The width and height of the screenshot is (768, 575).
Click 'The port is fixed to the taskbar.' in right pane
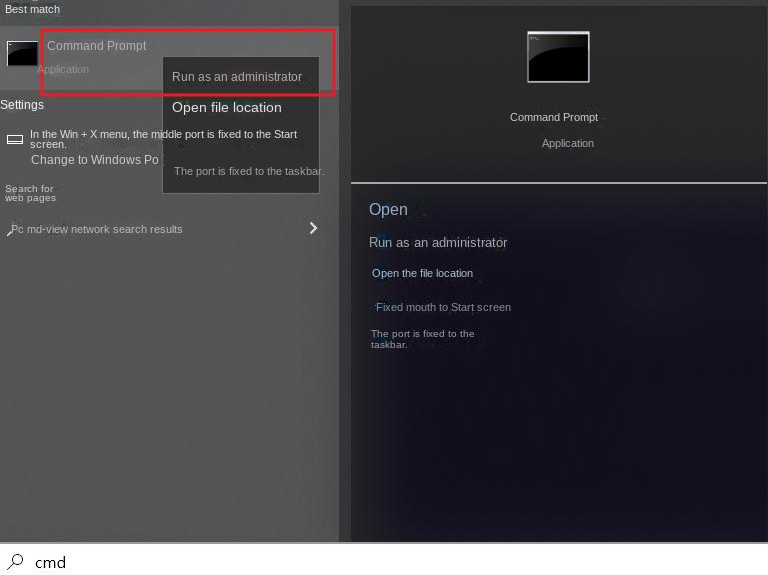[x=423, y=339]
